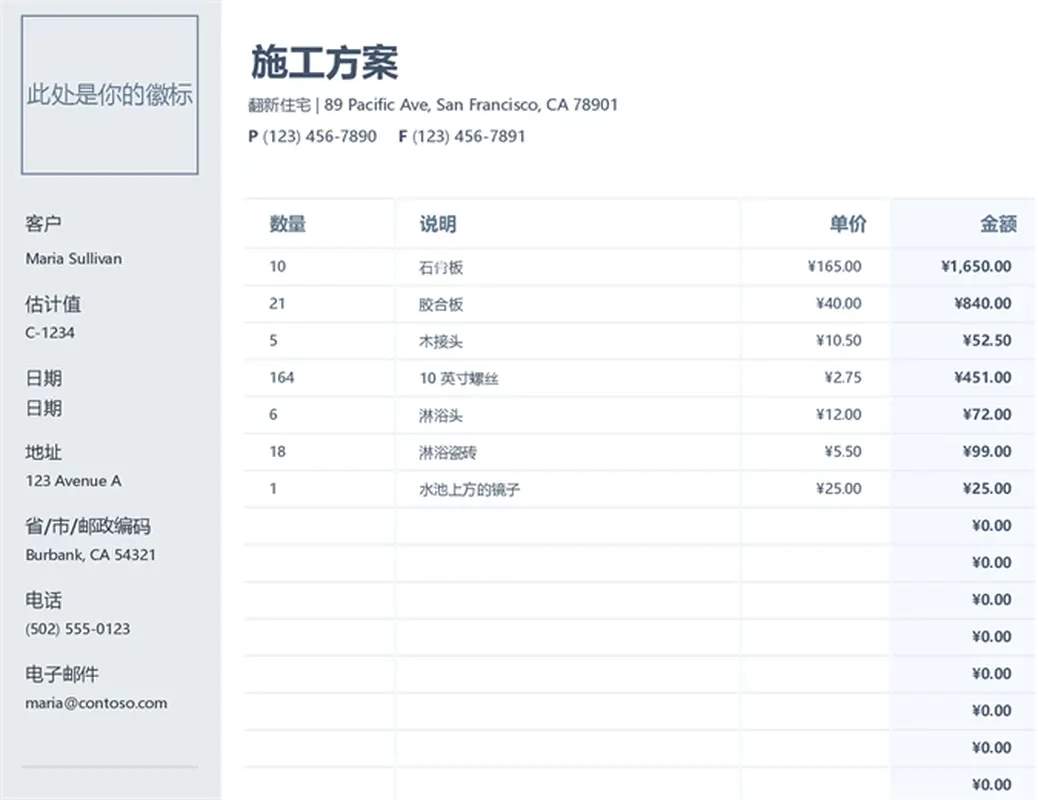Click the 金额 column header
Screen dimensions: 1038x800
1000,223
